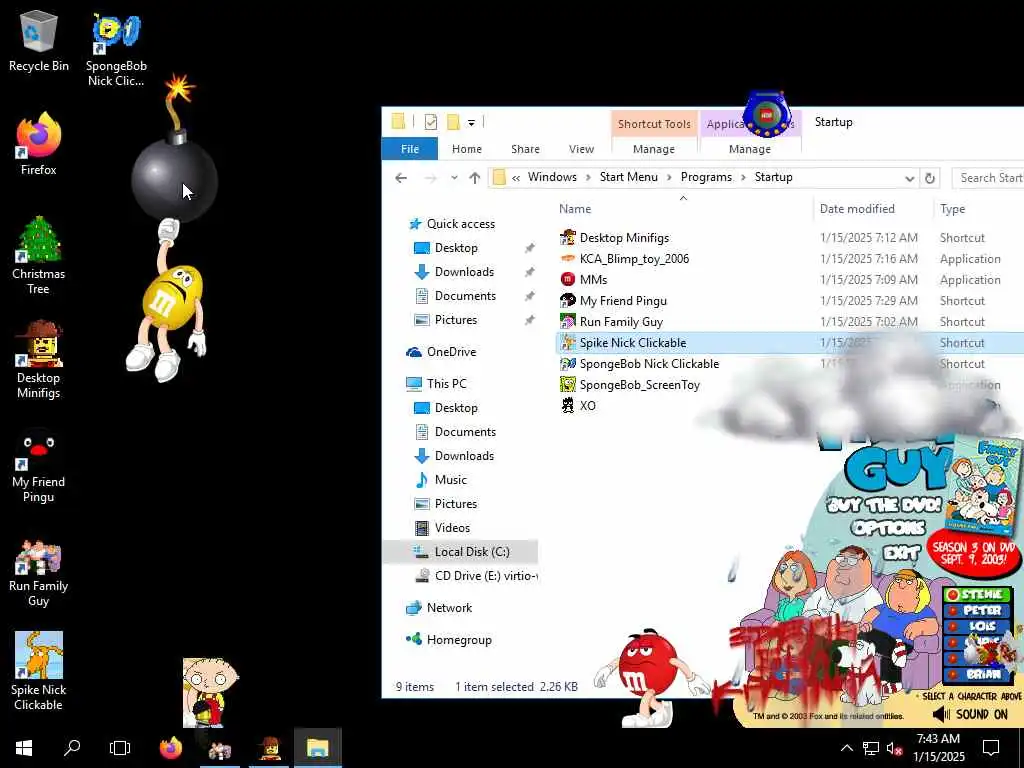Open OneDrive in navigation pane
This screenshot has height=768, width=1024.
[x=451, y=351]
